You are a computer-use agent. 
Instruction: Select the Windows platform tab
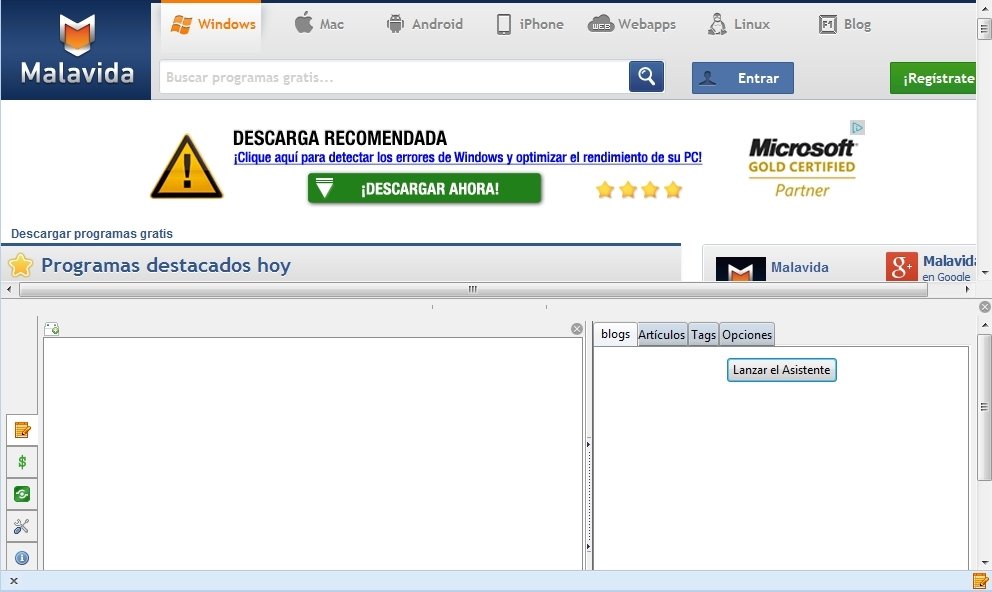point(213,24)
